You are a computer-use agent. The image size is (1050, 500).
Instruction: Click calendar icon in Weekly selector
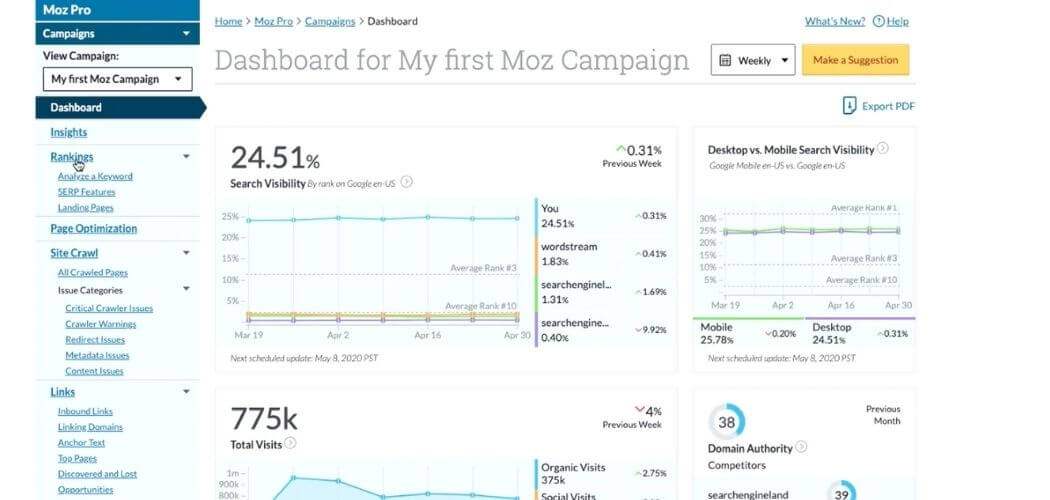[x=725, y=60]
